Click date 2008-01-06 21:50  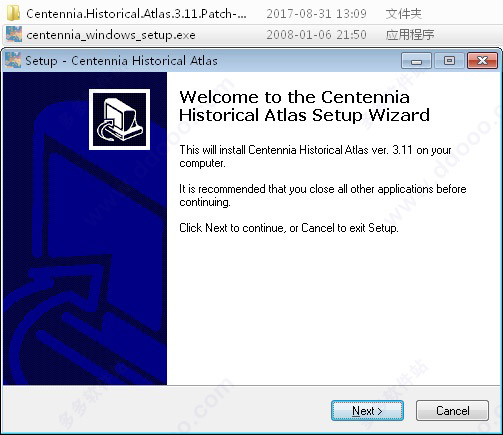(x=316, y=35)
